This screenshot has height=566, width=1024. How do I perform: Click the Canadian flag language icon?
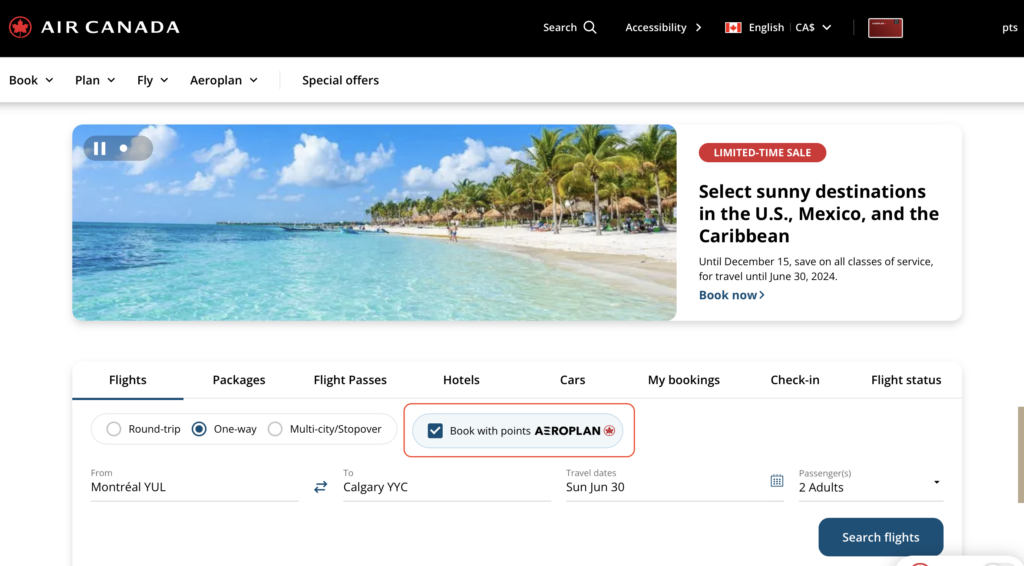733,27
